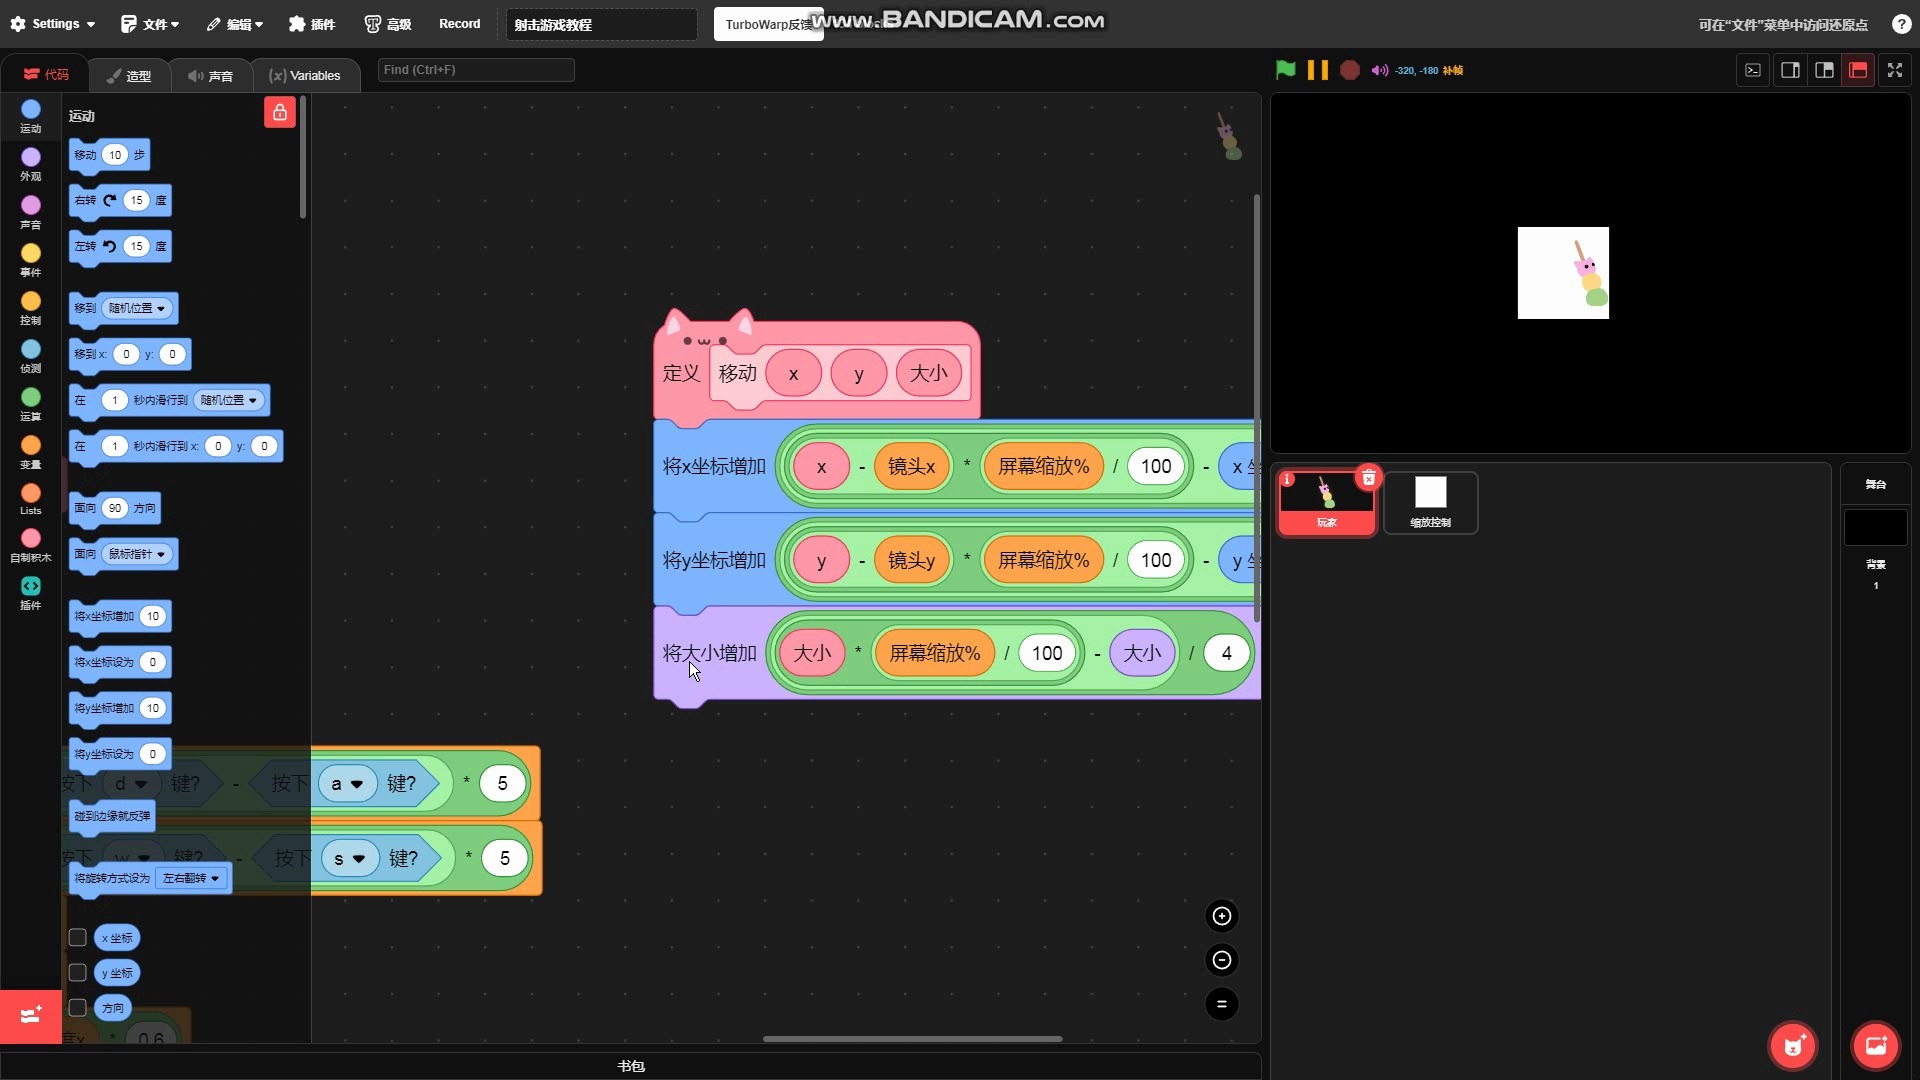
Task: Open the Settings dropdown menu
Action: 54,24
